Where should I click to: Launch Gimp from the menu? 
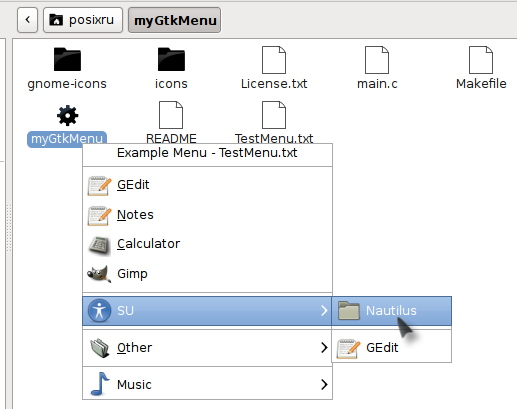pyautogui.click(x=207, y=274)
